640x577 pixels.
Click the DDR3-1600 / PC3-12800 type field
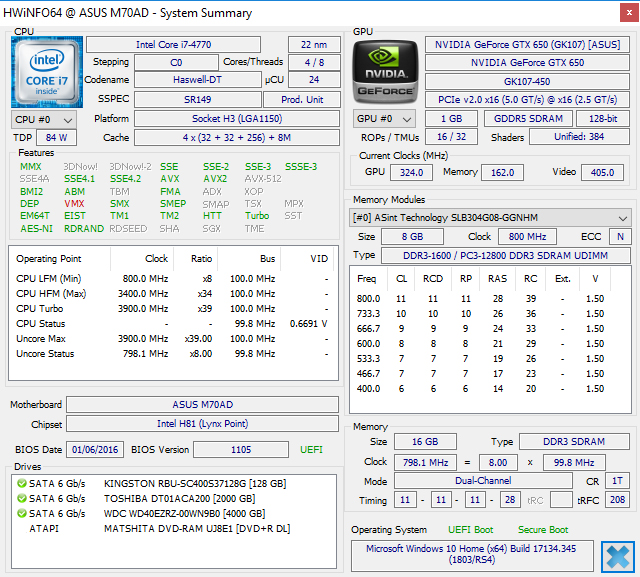coord(506,255)
